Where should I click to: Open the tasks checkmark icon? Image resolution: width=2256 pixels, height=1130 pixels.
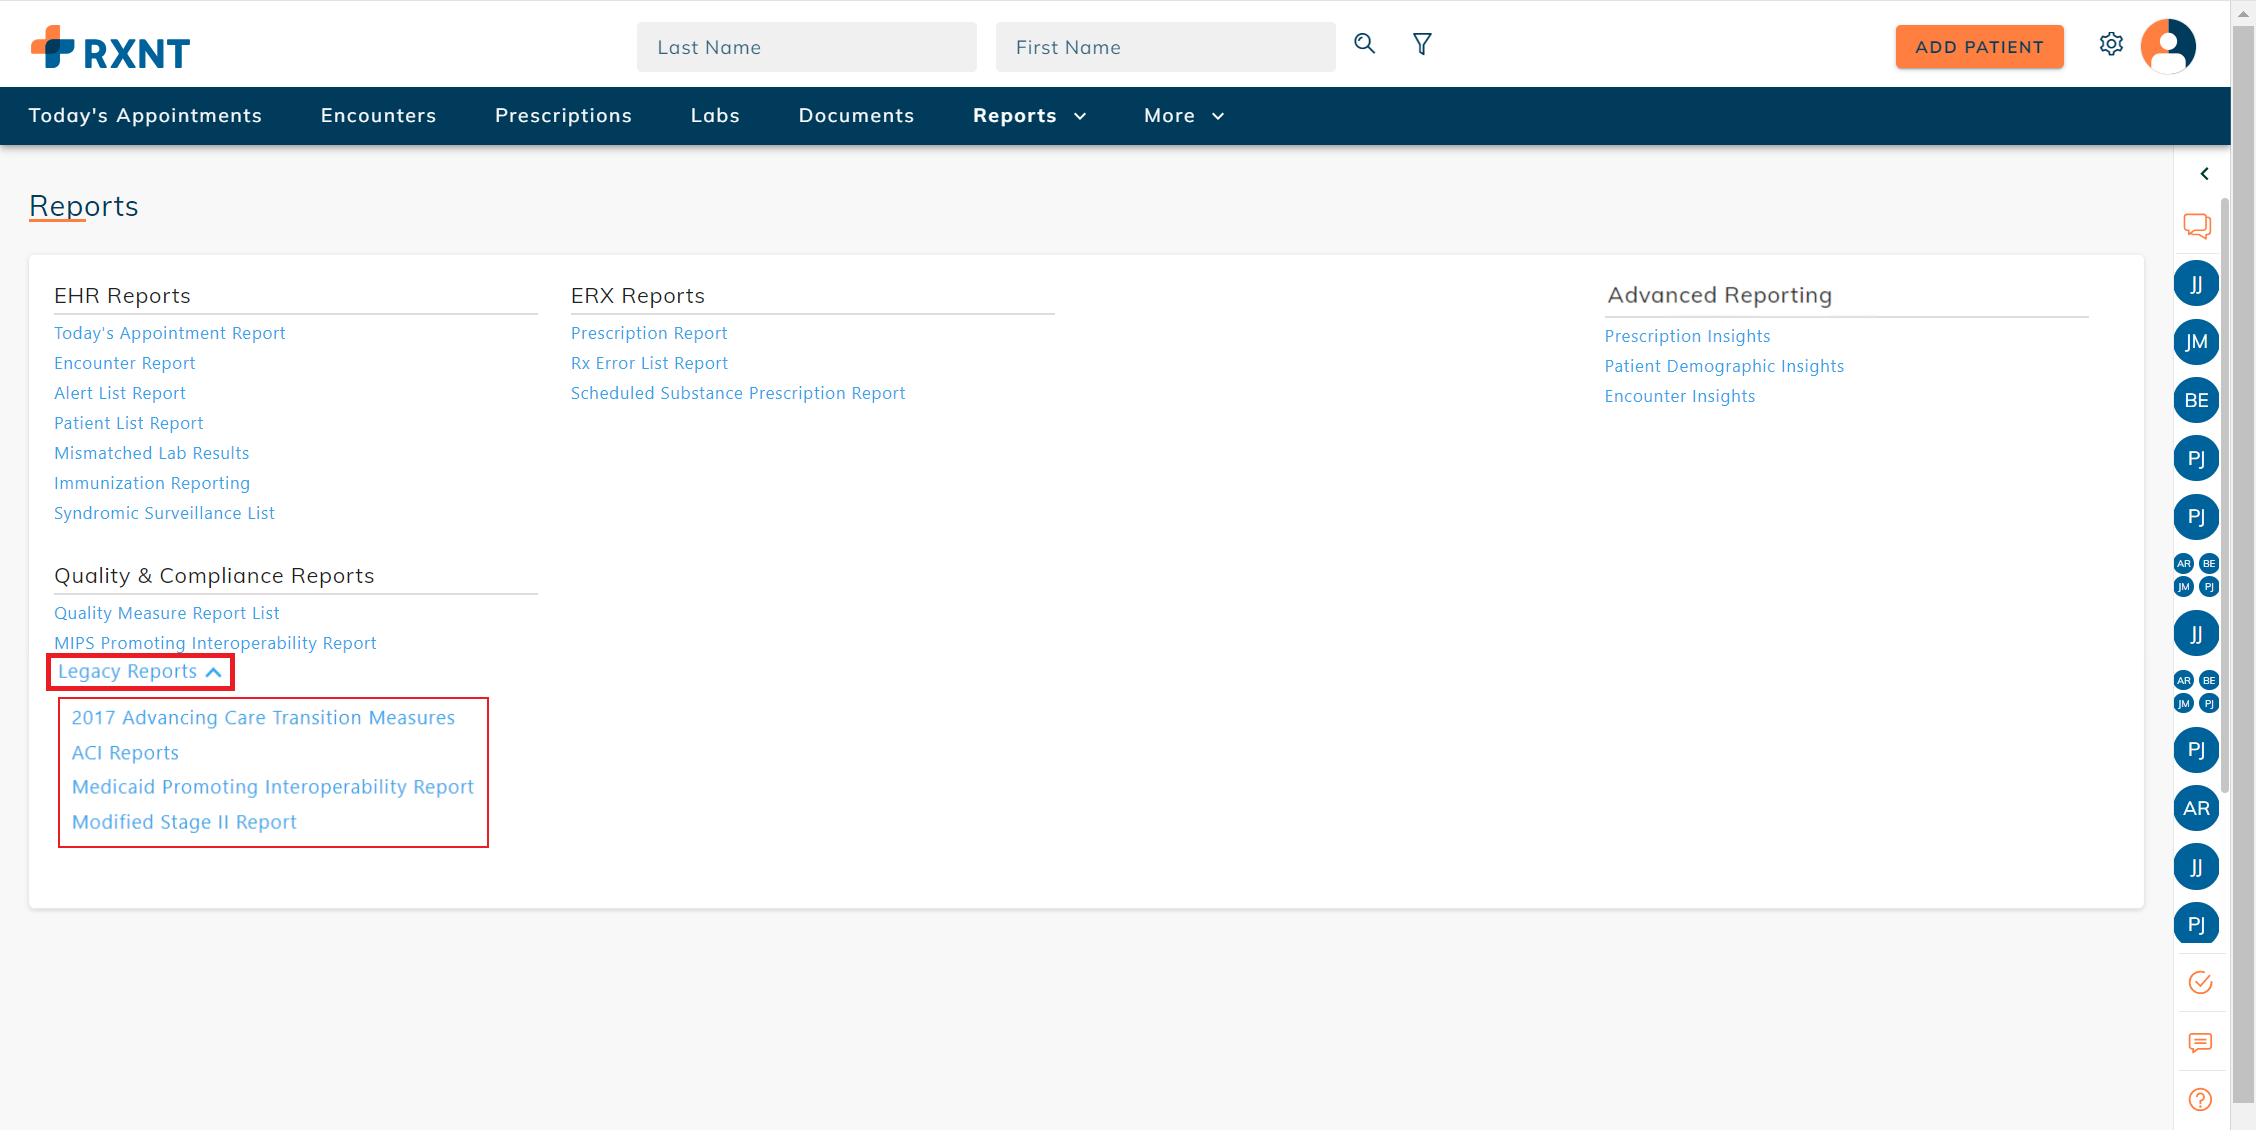pos(2200,982)
